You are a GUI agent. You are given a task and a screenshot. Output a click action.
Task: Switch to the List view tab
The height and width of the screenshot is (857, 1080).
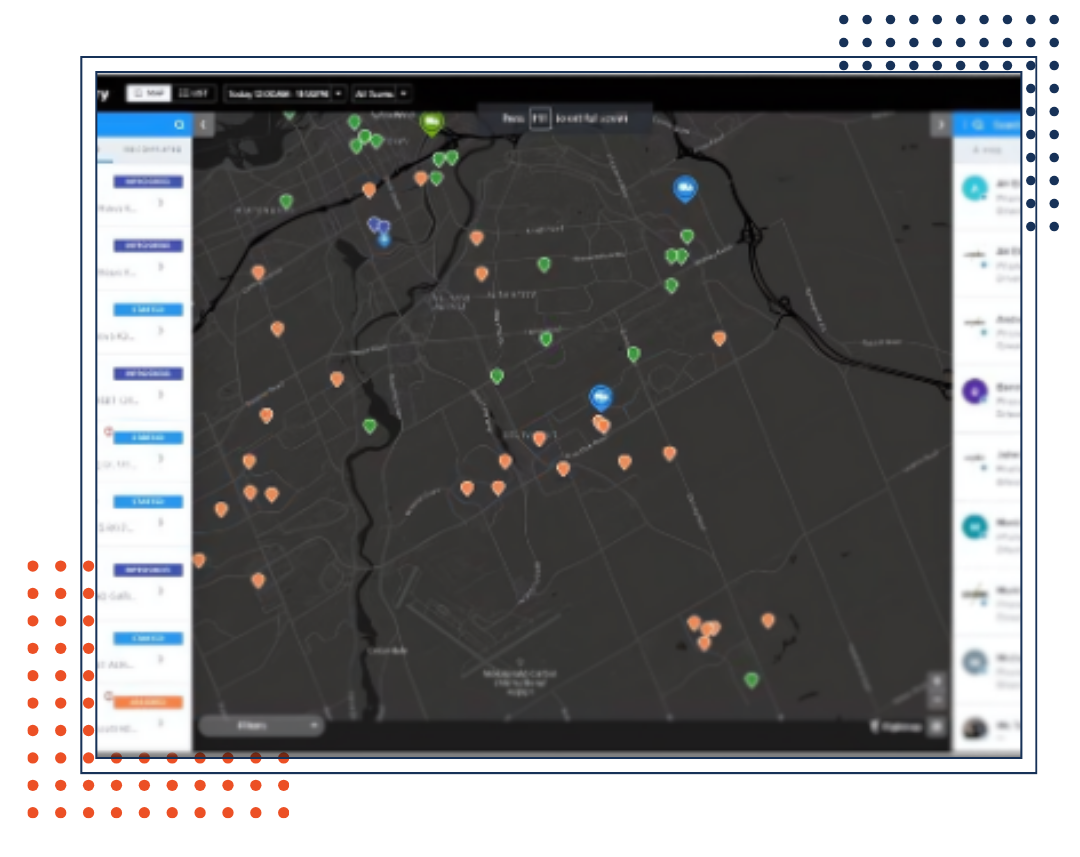[194, 93]
